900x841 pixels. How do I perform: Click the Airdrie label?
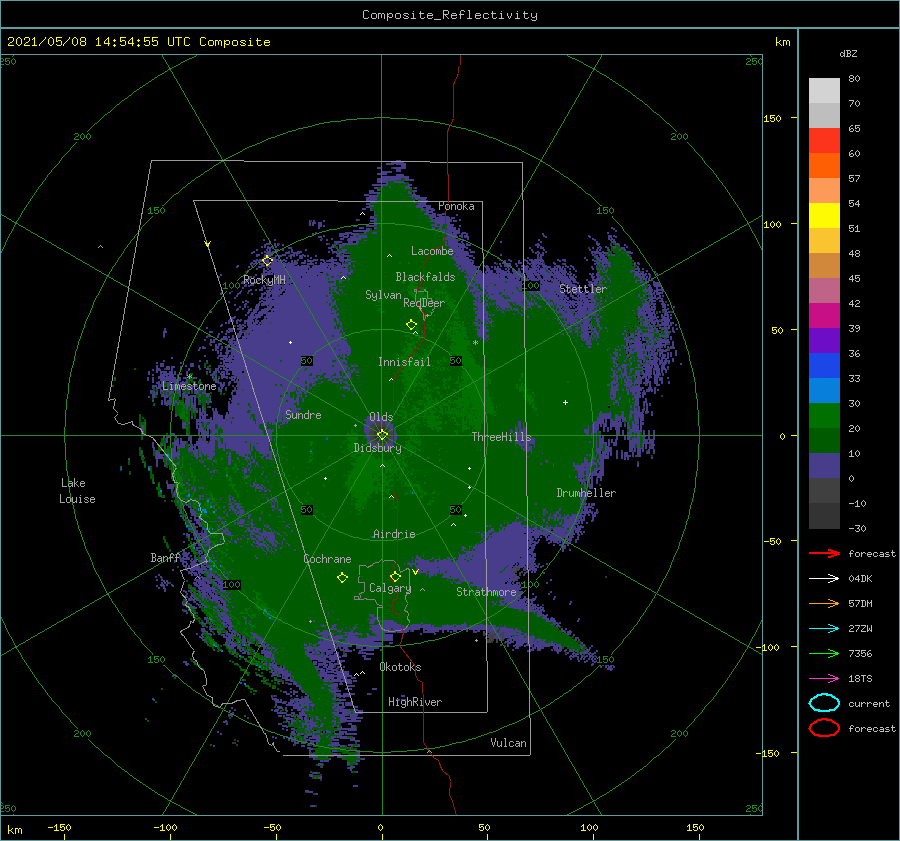[394, 534]
